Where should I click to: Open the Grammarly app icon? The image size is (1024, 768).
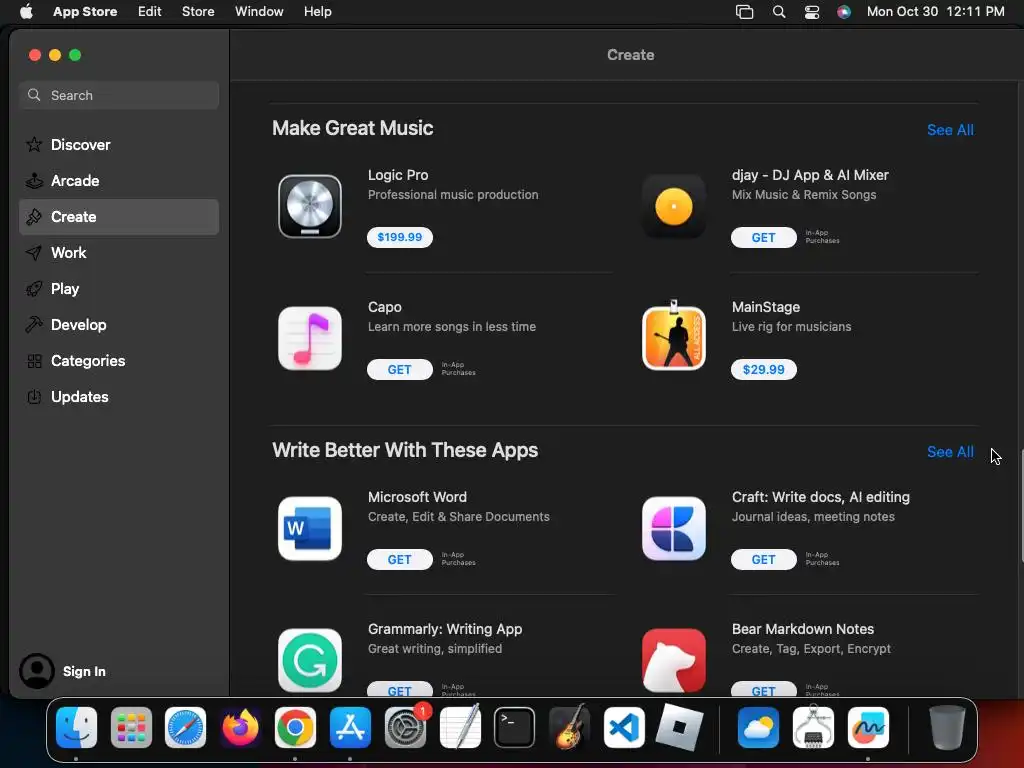point(310,660)
